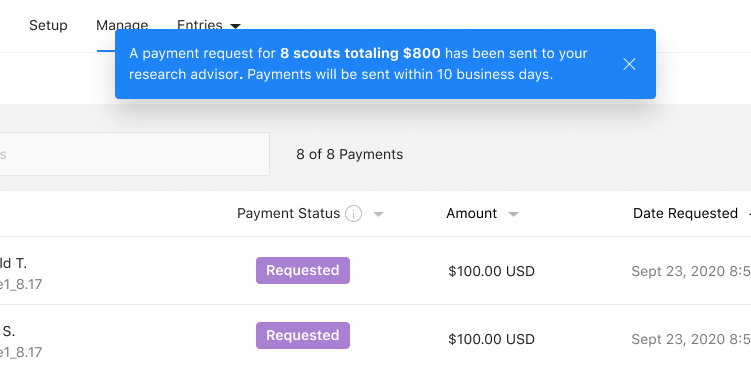
Task: Sort by Amount column arrow
Action: pos(513,214)
